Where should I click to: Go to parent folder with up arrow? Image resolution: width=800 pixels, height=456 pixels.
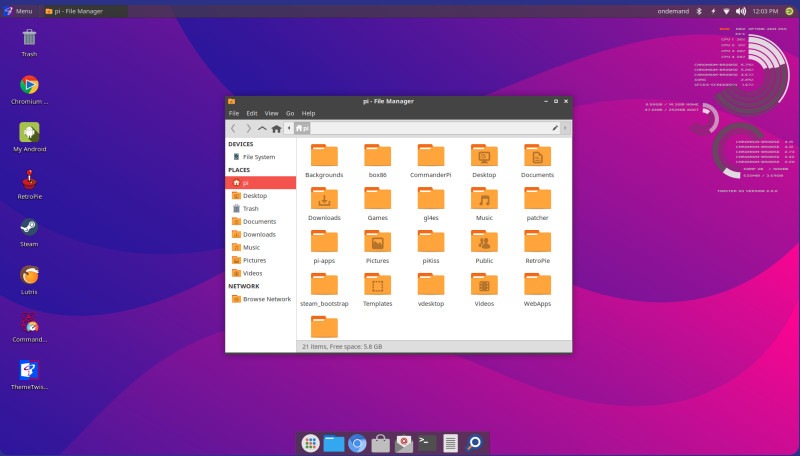pos(262,128)
